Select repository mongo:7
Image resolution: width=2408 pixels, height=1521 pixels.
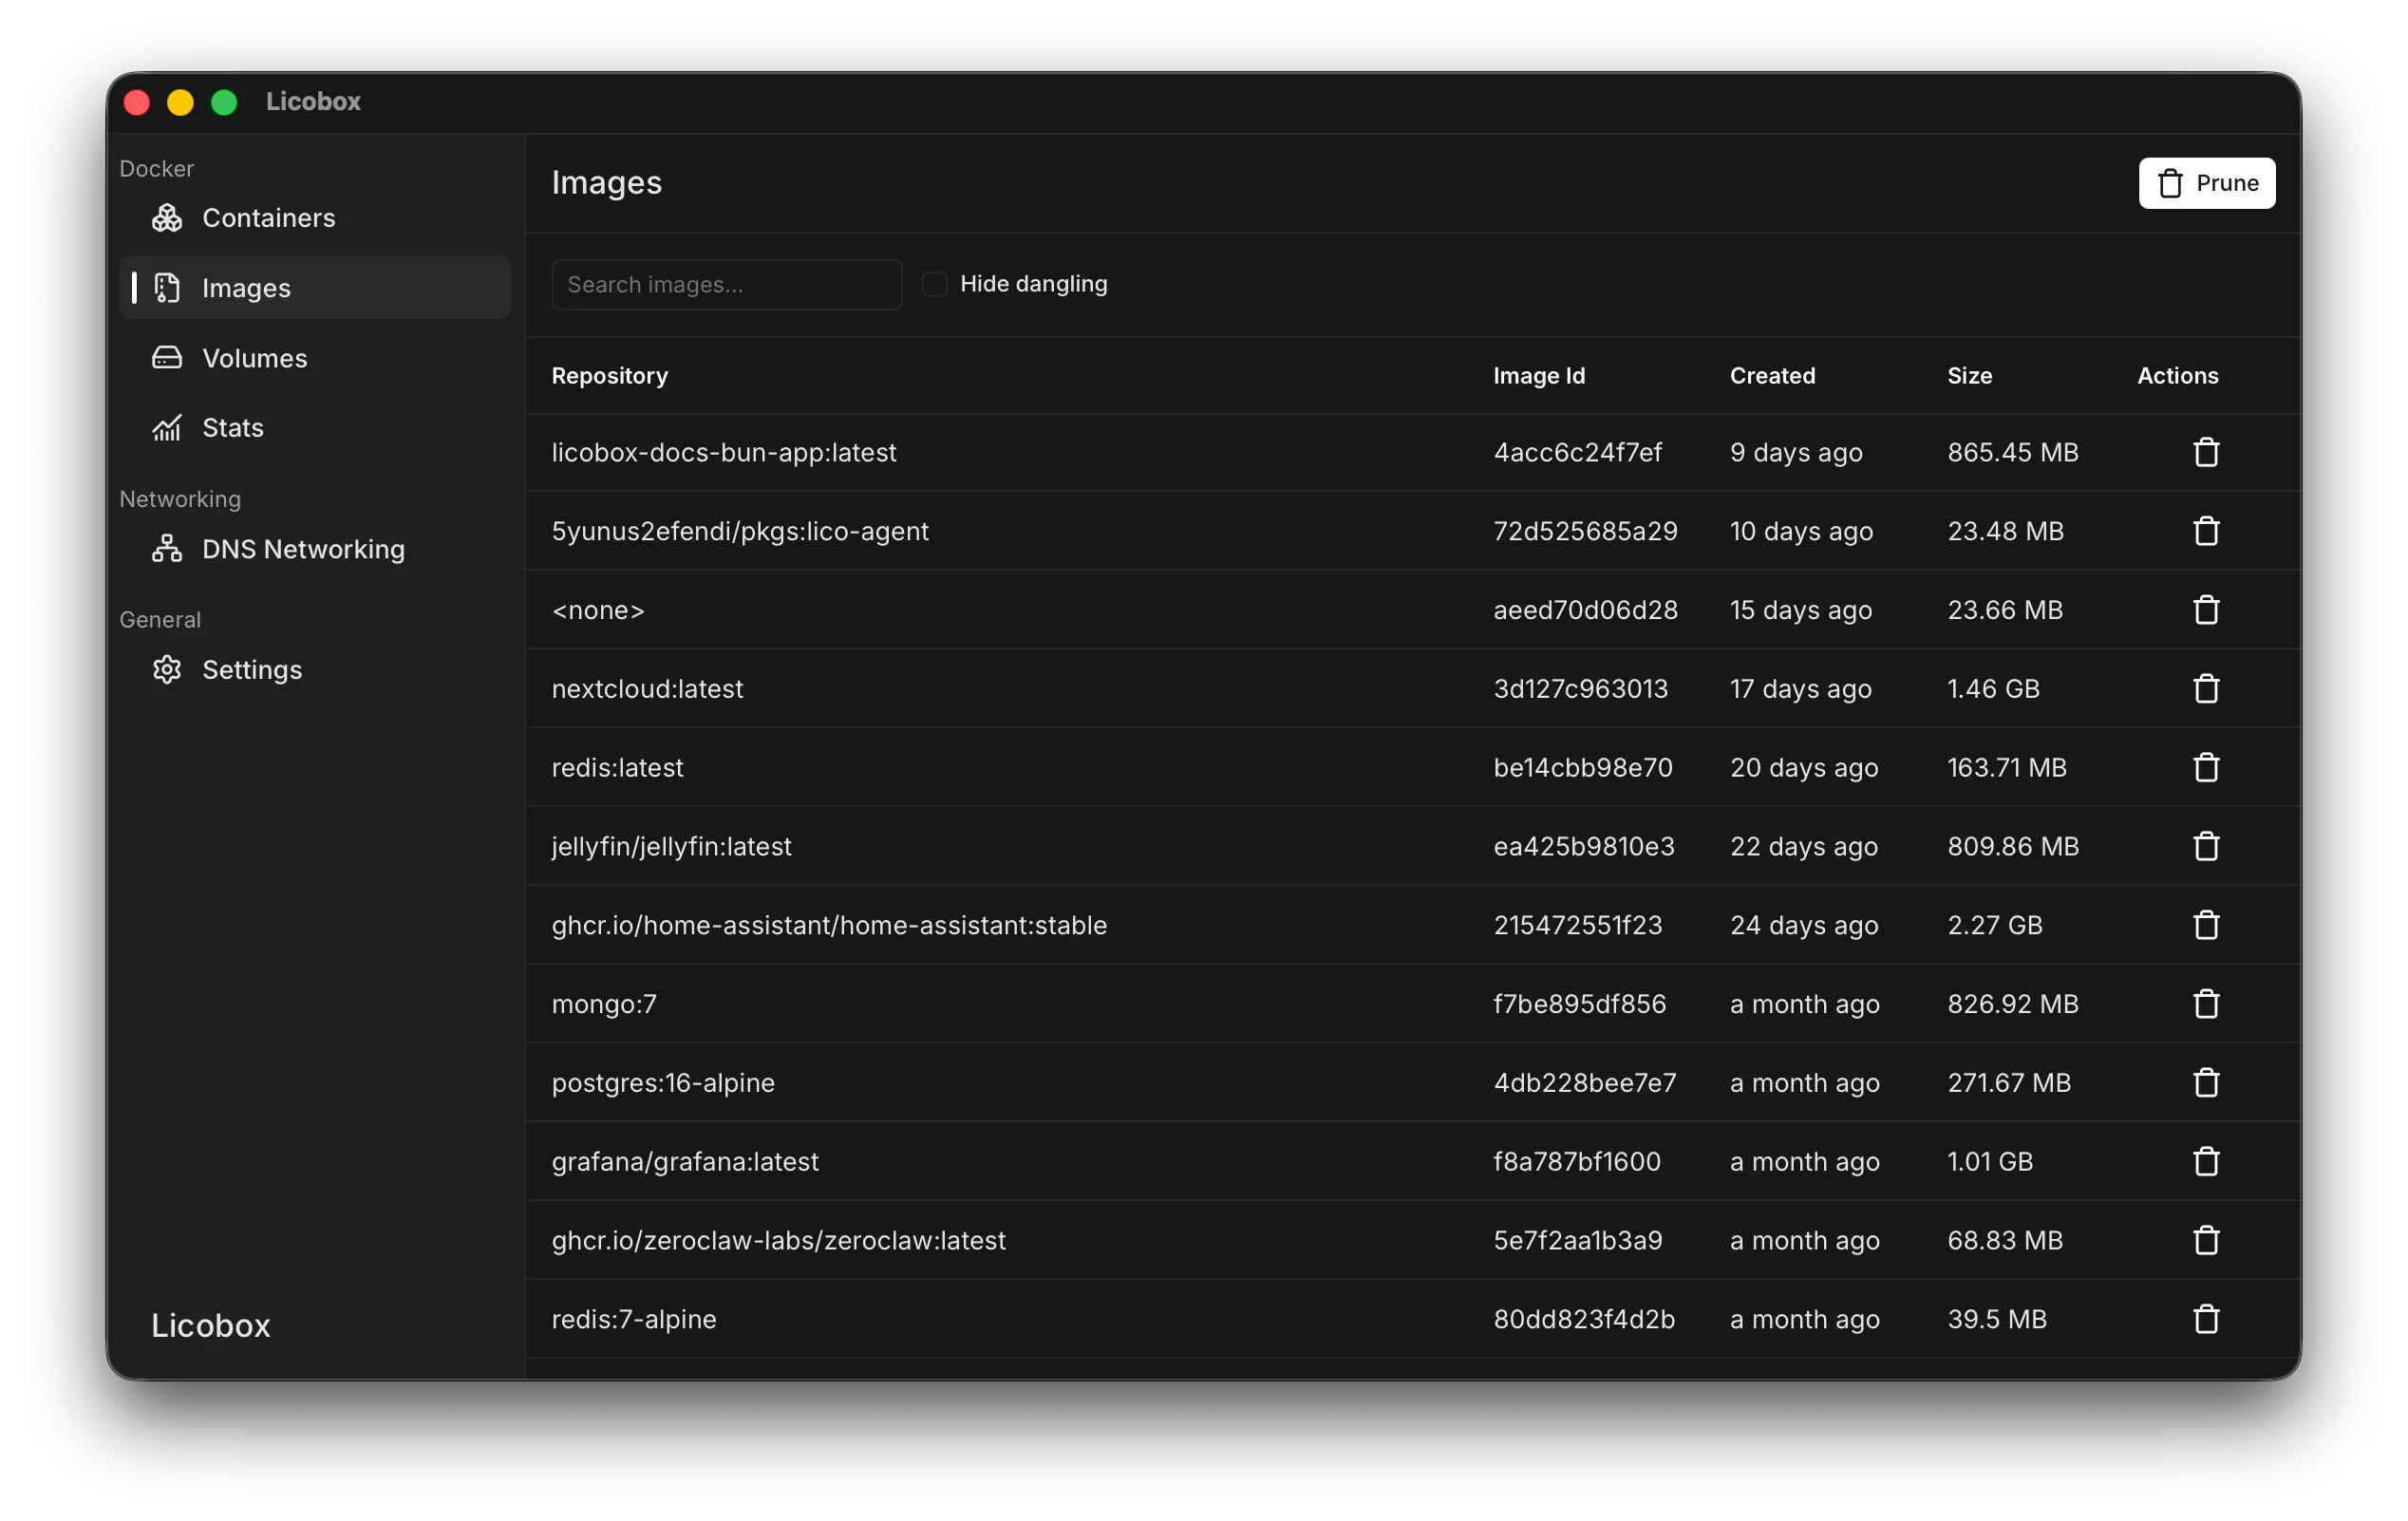604,1004
